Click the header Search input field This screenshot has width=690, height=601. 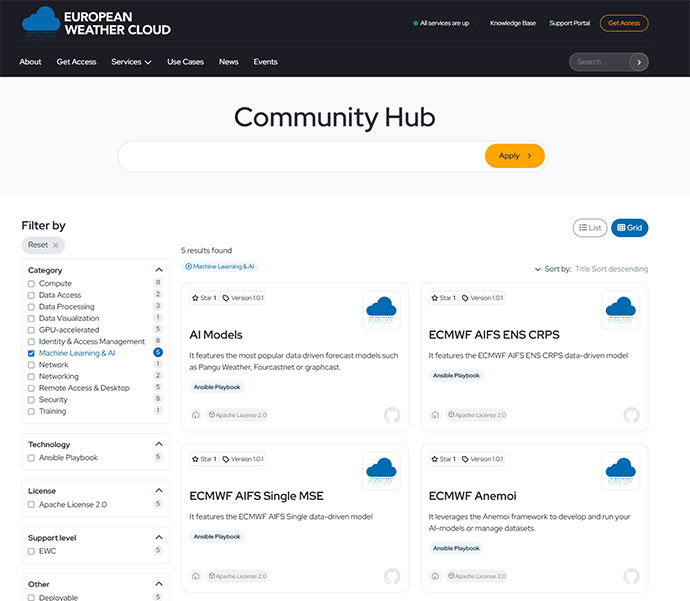(x=599, y=62)
